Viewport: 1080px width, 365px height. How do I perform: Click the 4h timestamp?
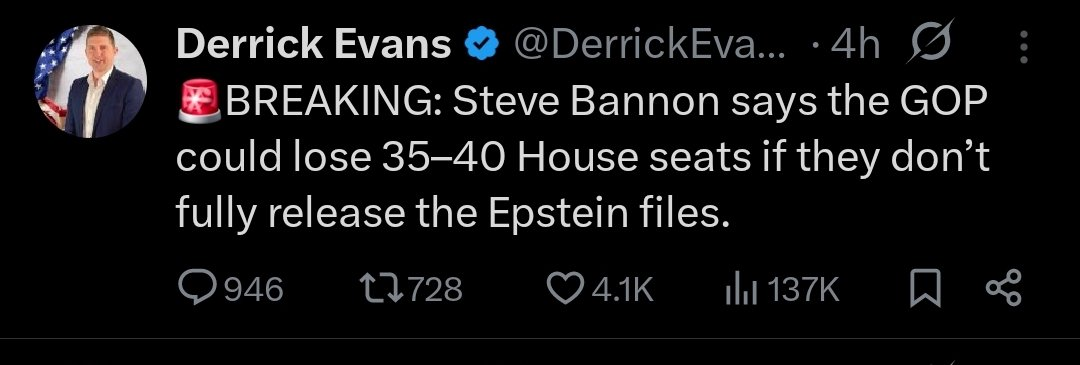pyautogui.click(x=855, y=45)
